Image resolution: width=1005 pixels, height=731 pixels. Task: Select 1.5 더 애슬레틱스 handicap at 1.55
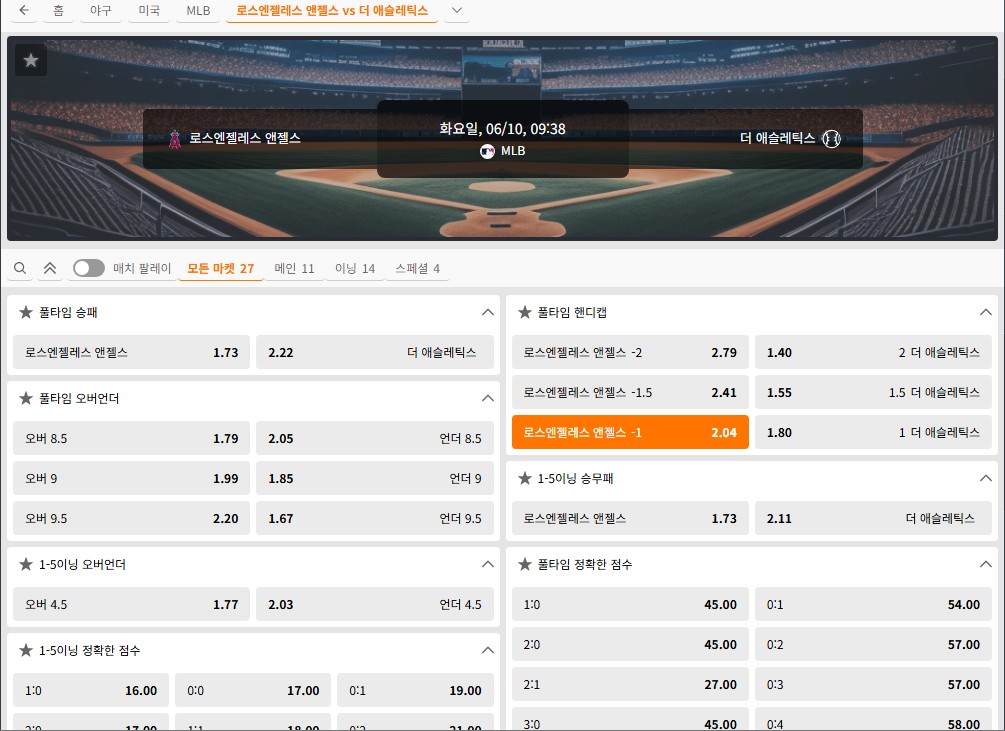click(873, 392)
